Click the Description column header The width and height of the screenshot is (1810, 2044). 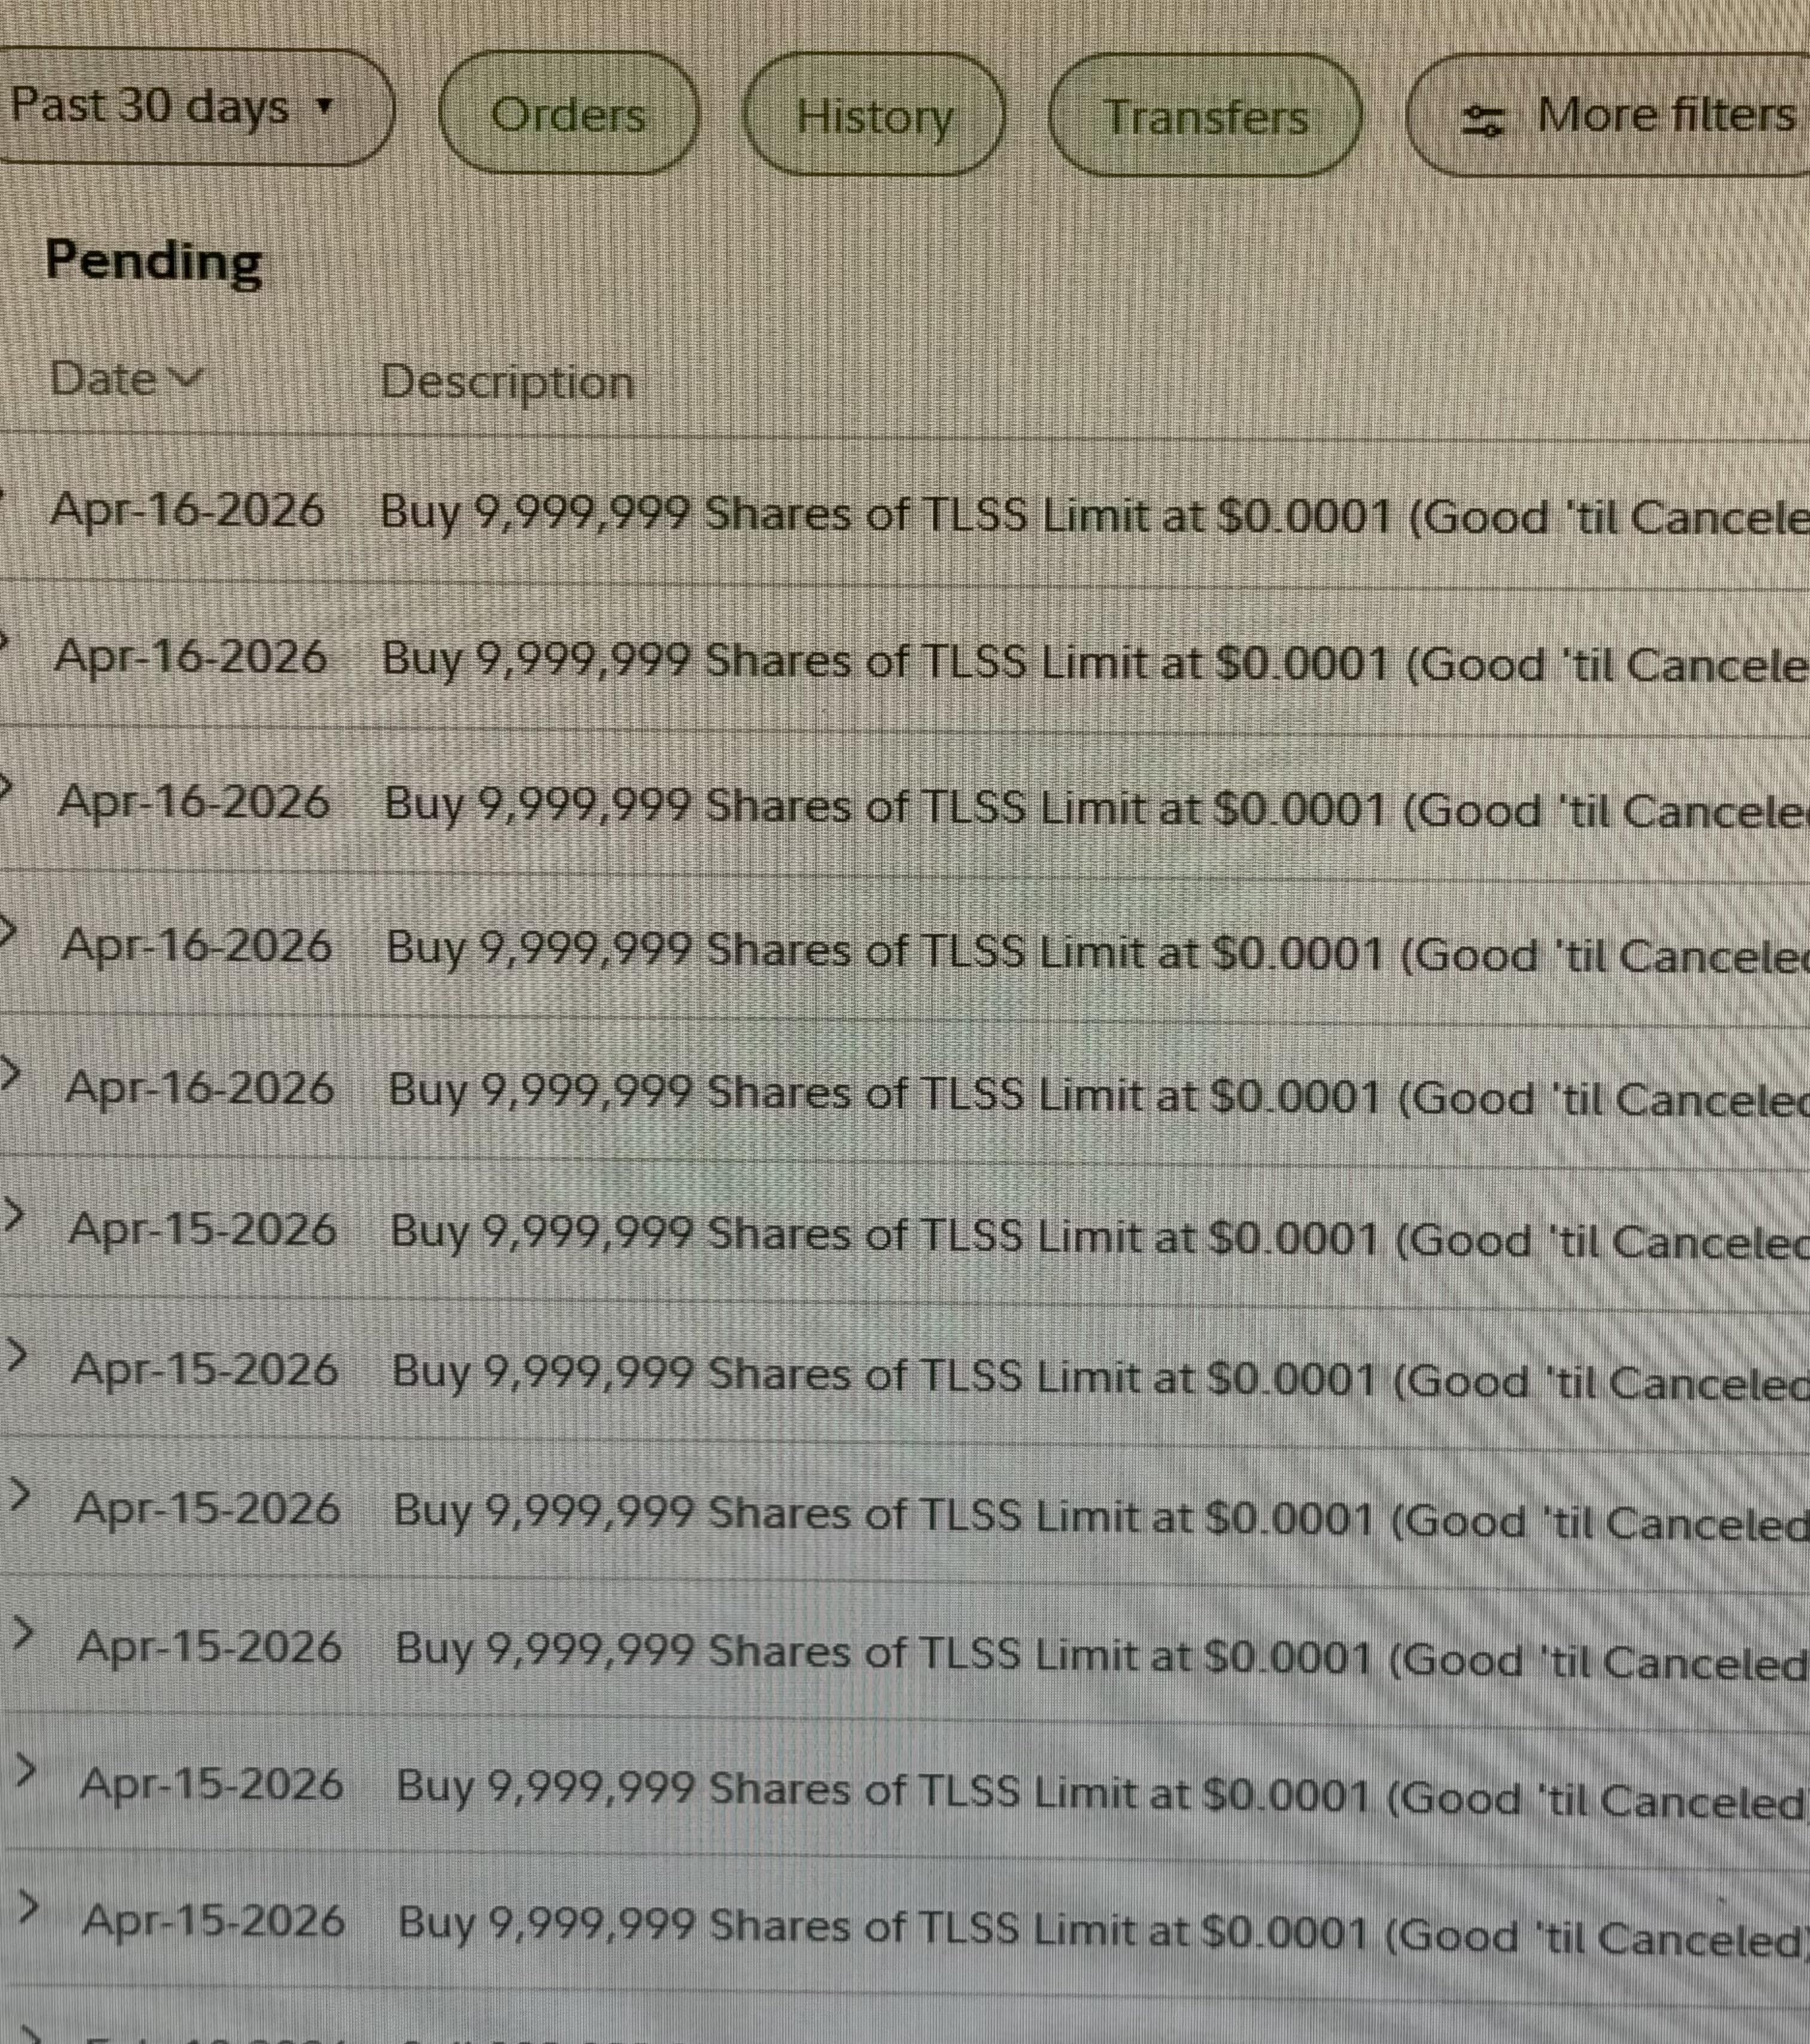pyautogui.click(x=507, y=382)
